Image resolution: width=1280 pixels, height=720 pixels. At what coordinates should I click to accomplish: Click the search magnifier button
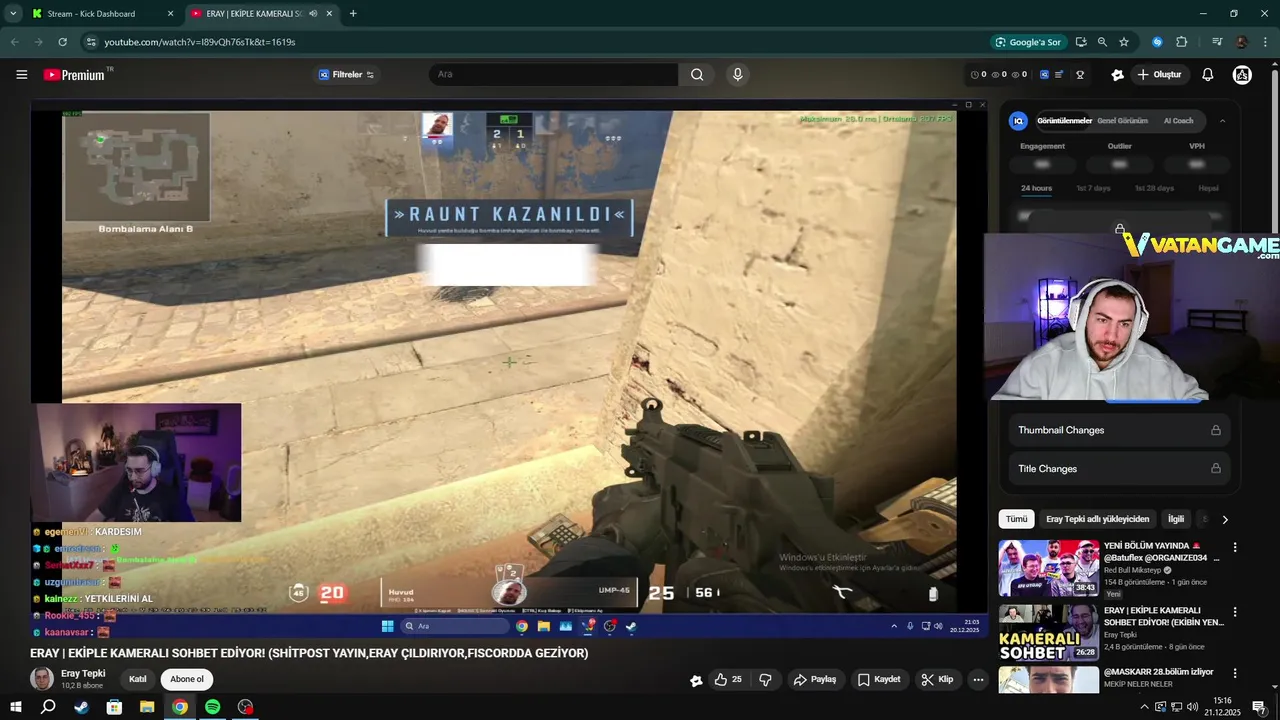[x=697, y=75]
